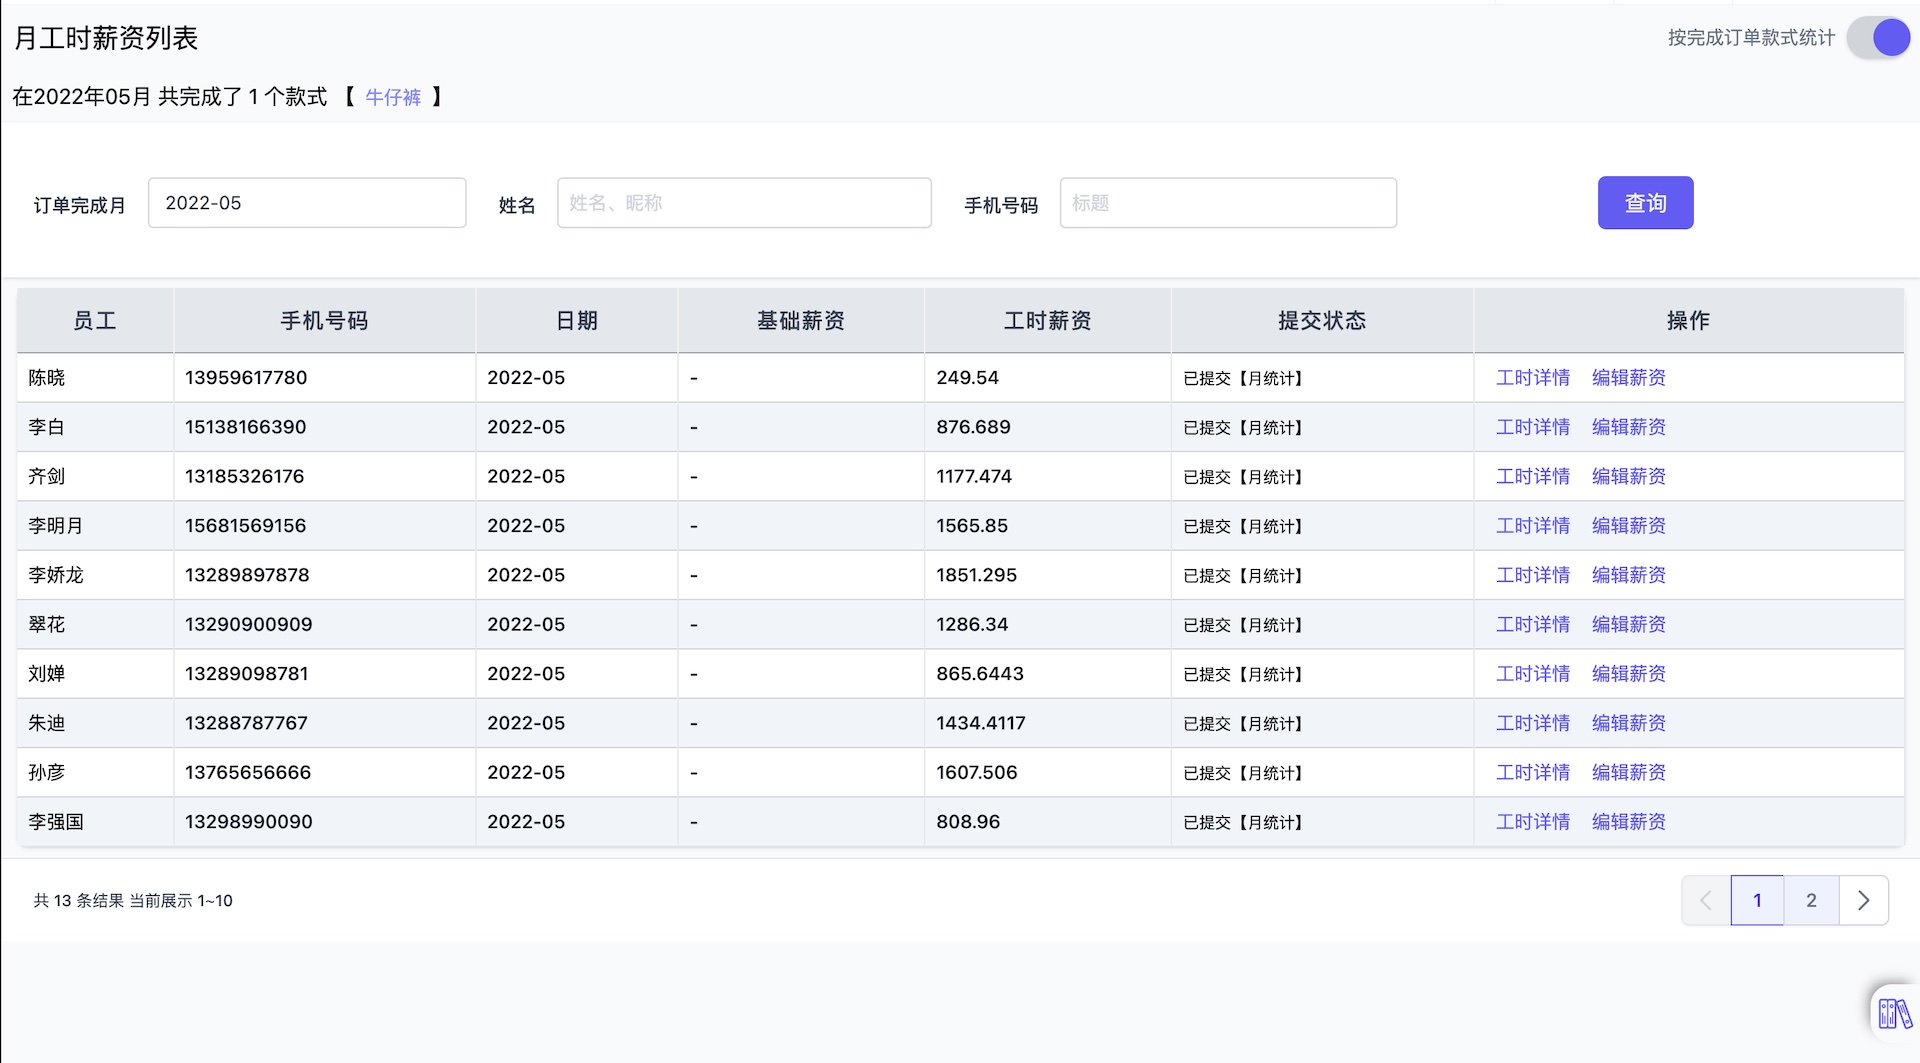Select page 1 in pagination
Image resolution: width=1920 pixels, height=1063 pixels.
[x=1757, y=900]
